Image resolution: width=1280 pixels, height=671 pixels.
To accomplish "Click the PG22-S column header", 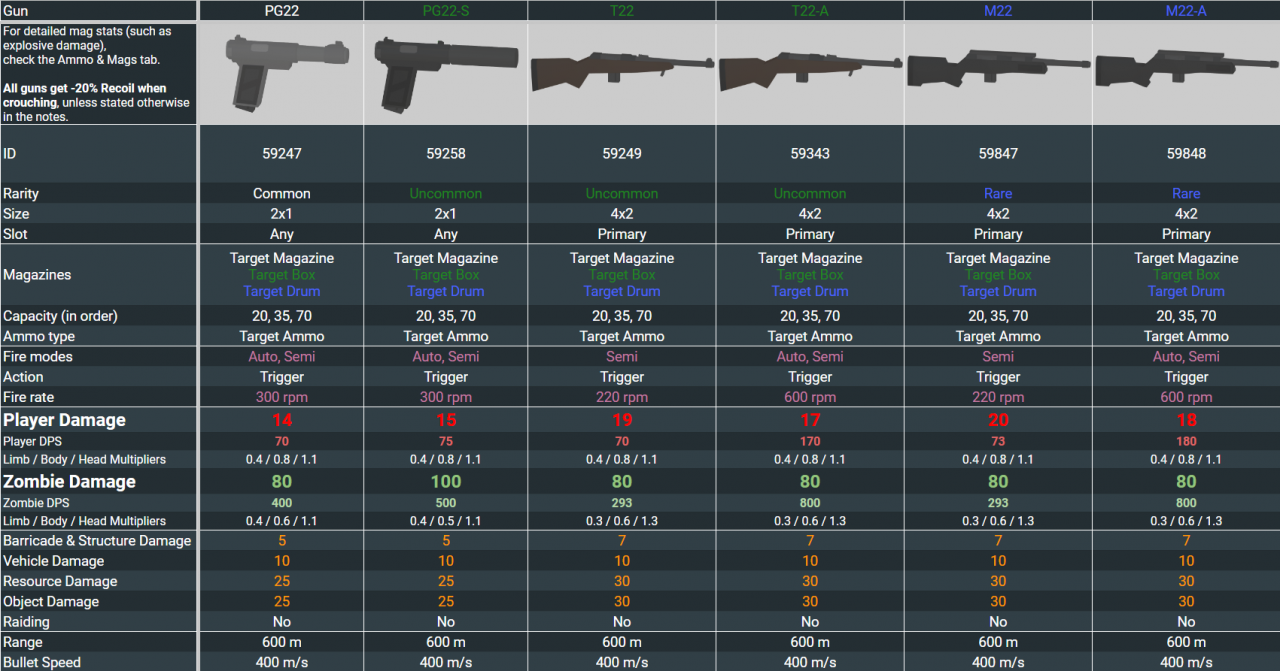I will (x=446, y=11).
